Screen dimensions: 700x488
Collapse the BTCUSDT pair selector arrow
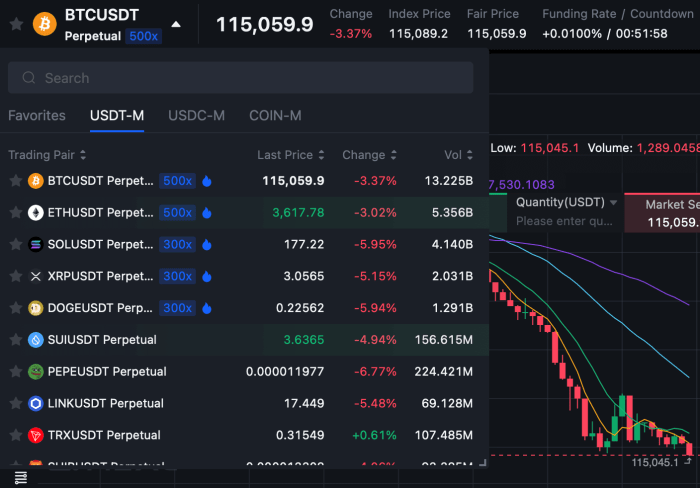pyautogui.click(x=176, y=24)
